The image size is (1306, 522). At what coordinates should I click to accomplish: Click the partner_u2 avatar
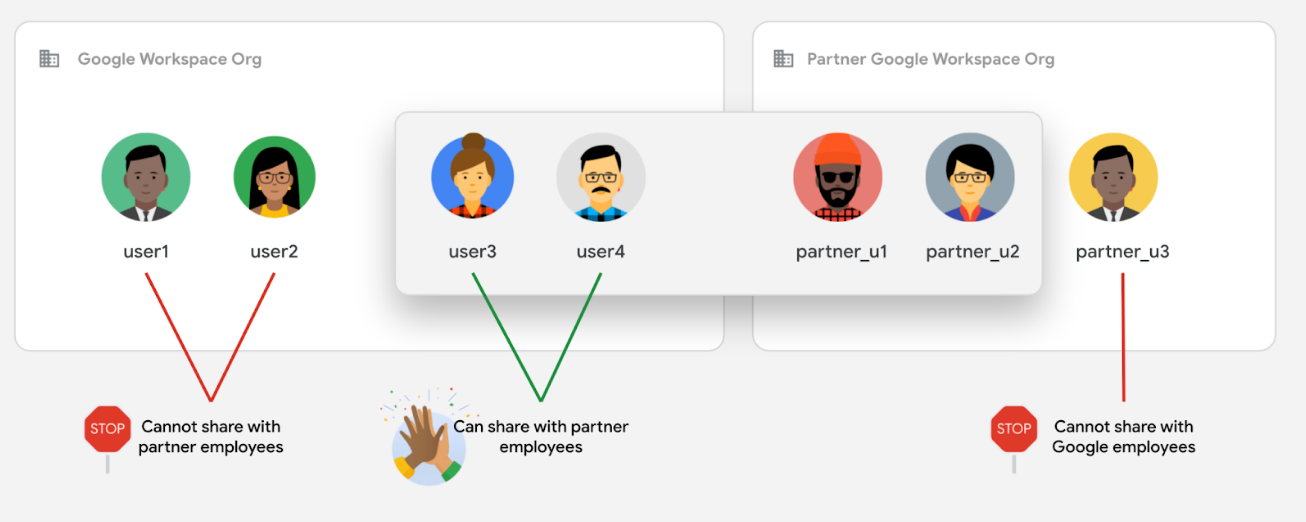coord(970,178)
